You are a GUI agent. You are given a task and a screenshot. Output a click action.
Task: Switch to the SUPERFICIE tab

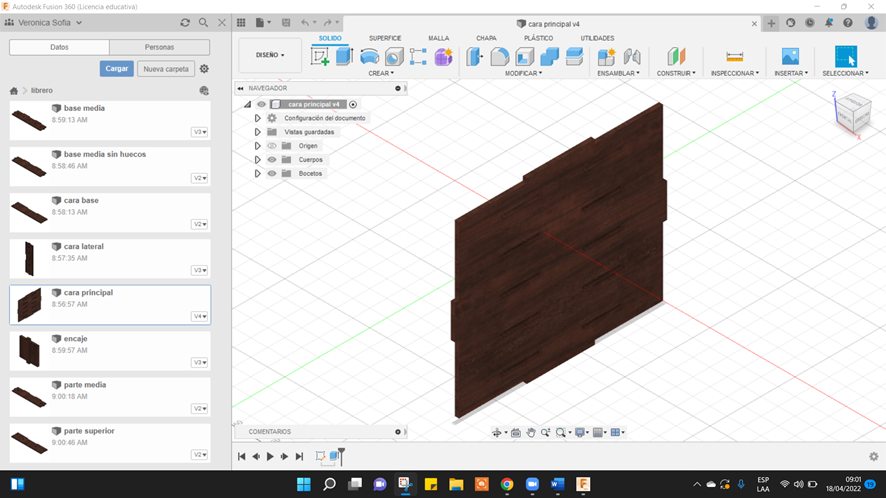click(x=385, y=38)
